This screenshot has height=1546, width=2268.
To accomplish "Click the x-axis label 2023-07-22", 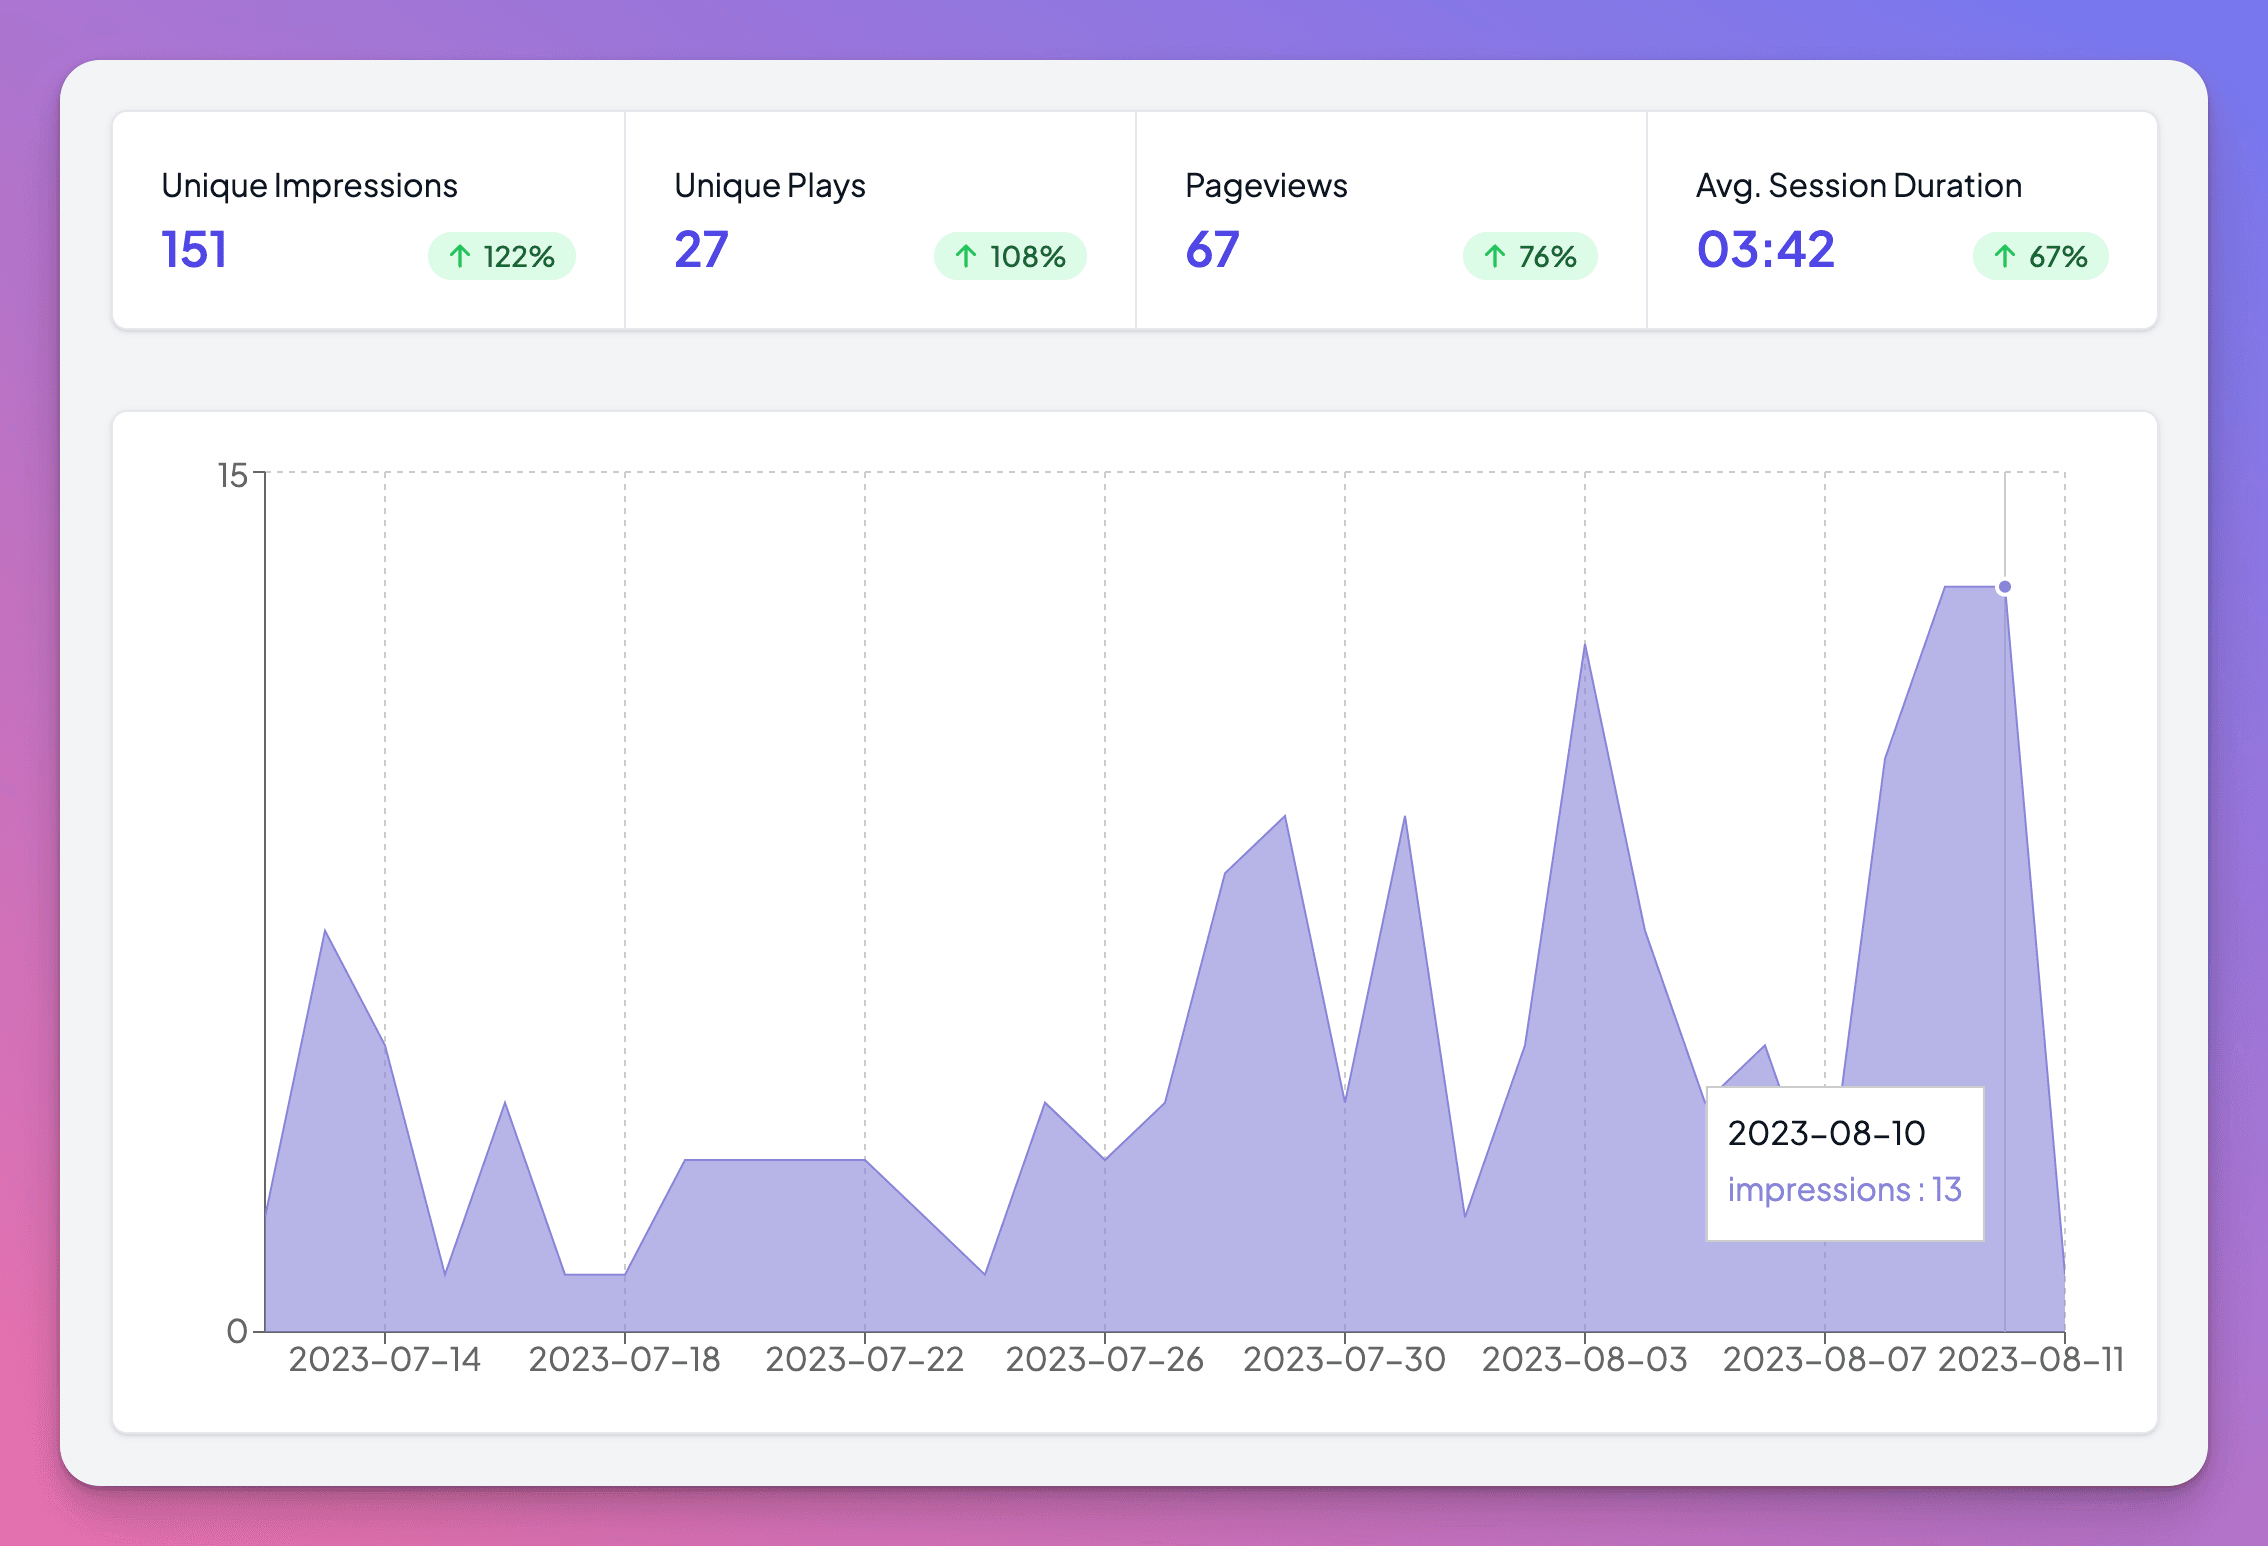I will (x=865, y=1359).
